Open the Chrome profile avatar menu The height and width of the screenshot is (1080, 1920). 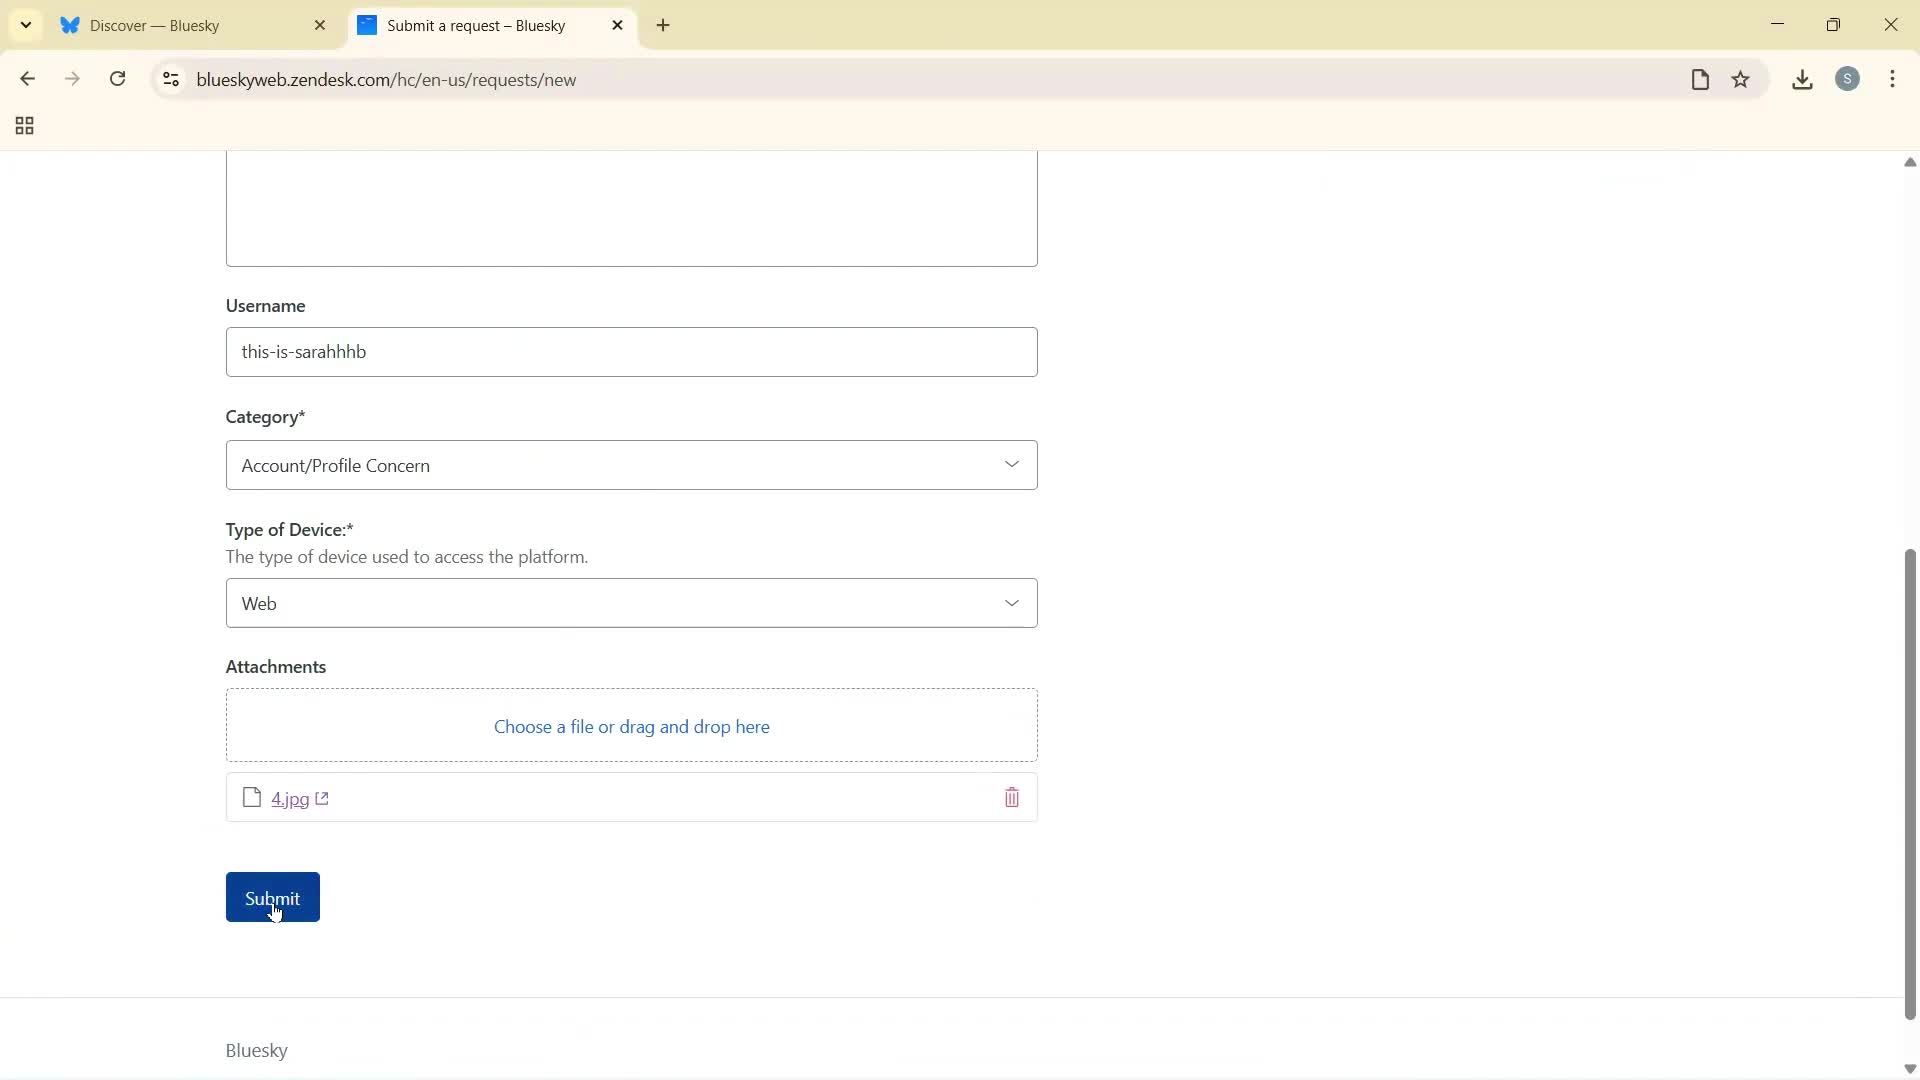[1849, 79]
